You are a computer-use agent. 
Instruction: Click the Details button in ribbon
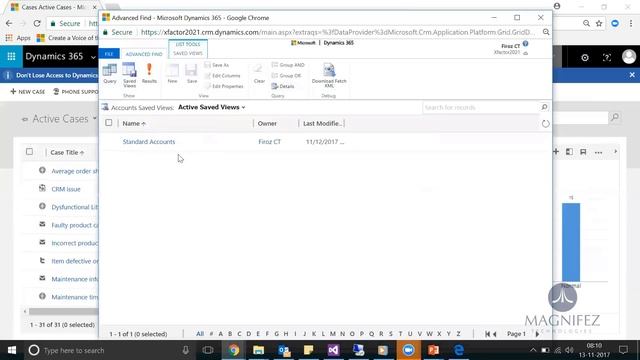click(283, 86)
